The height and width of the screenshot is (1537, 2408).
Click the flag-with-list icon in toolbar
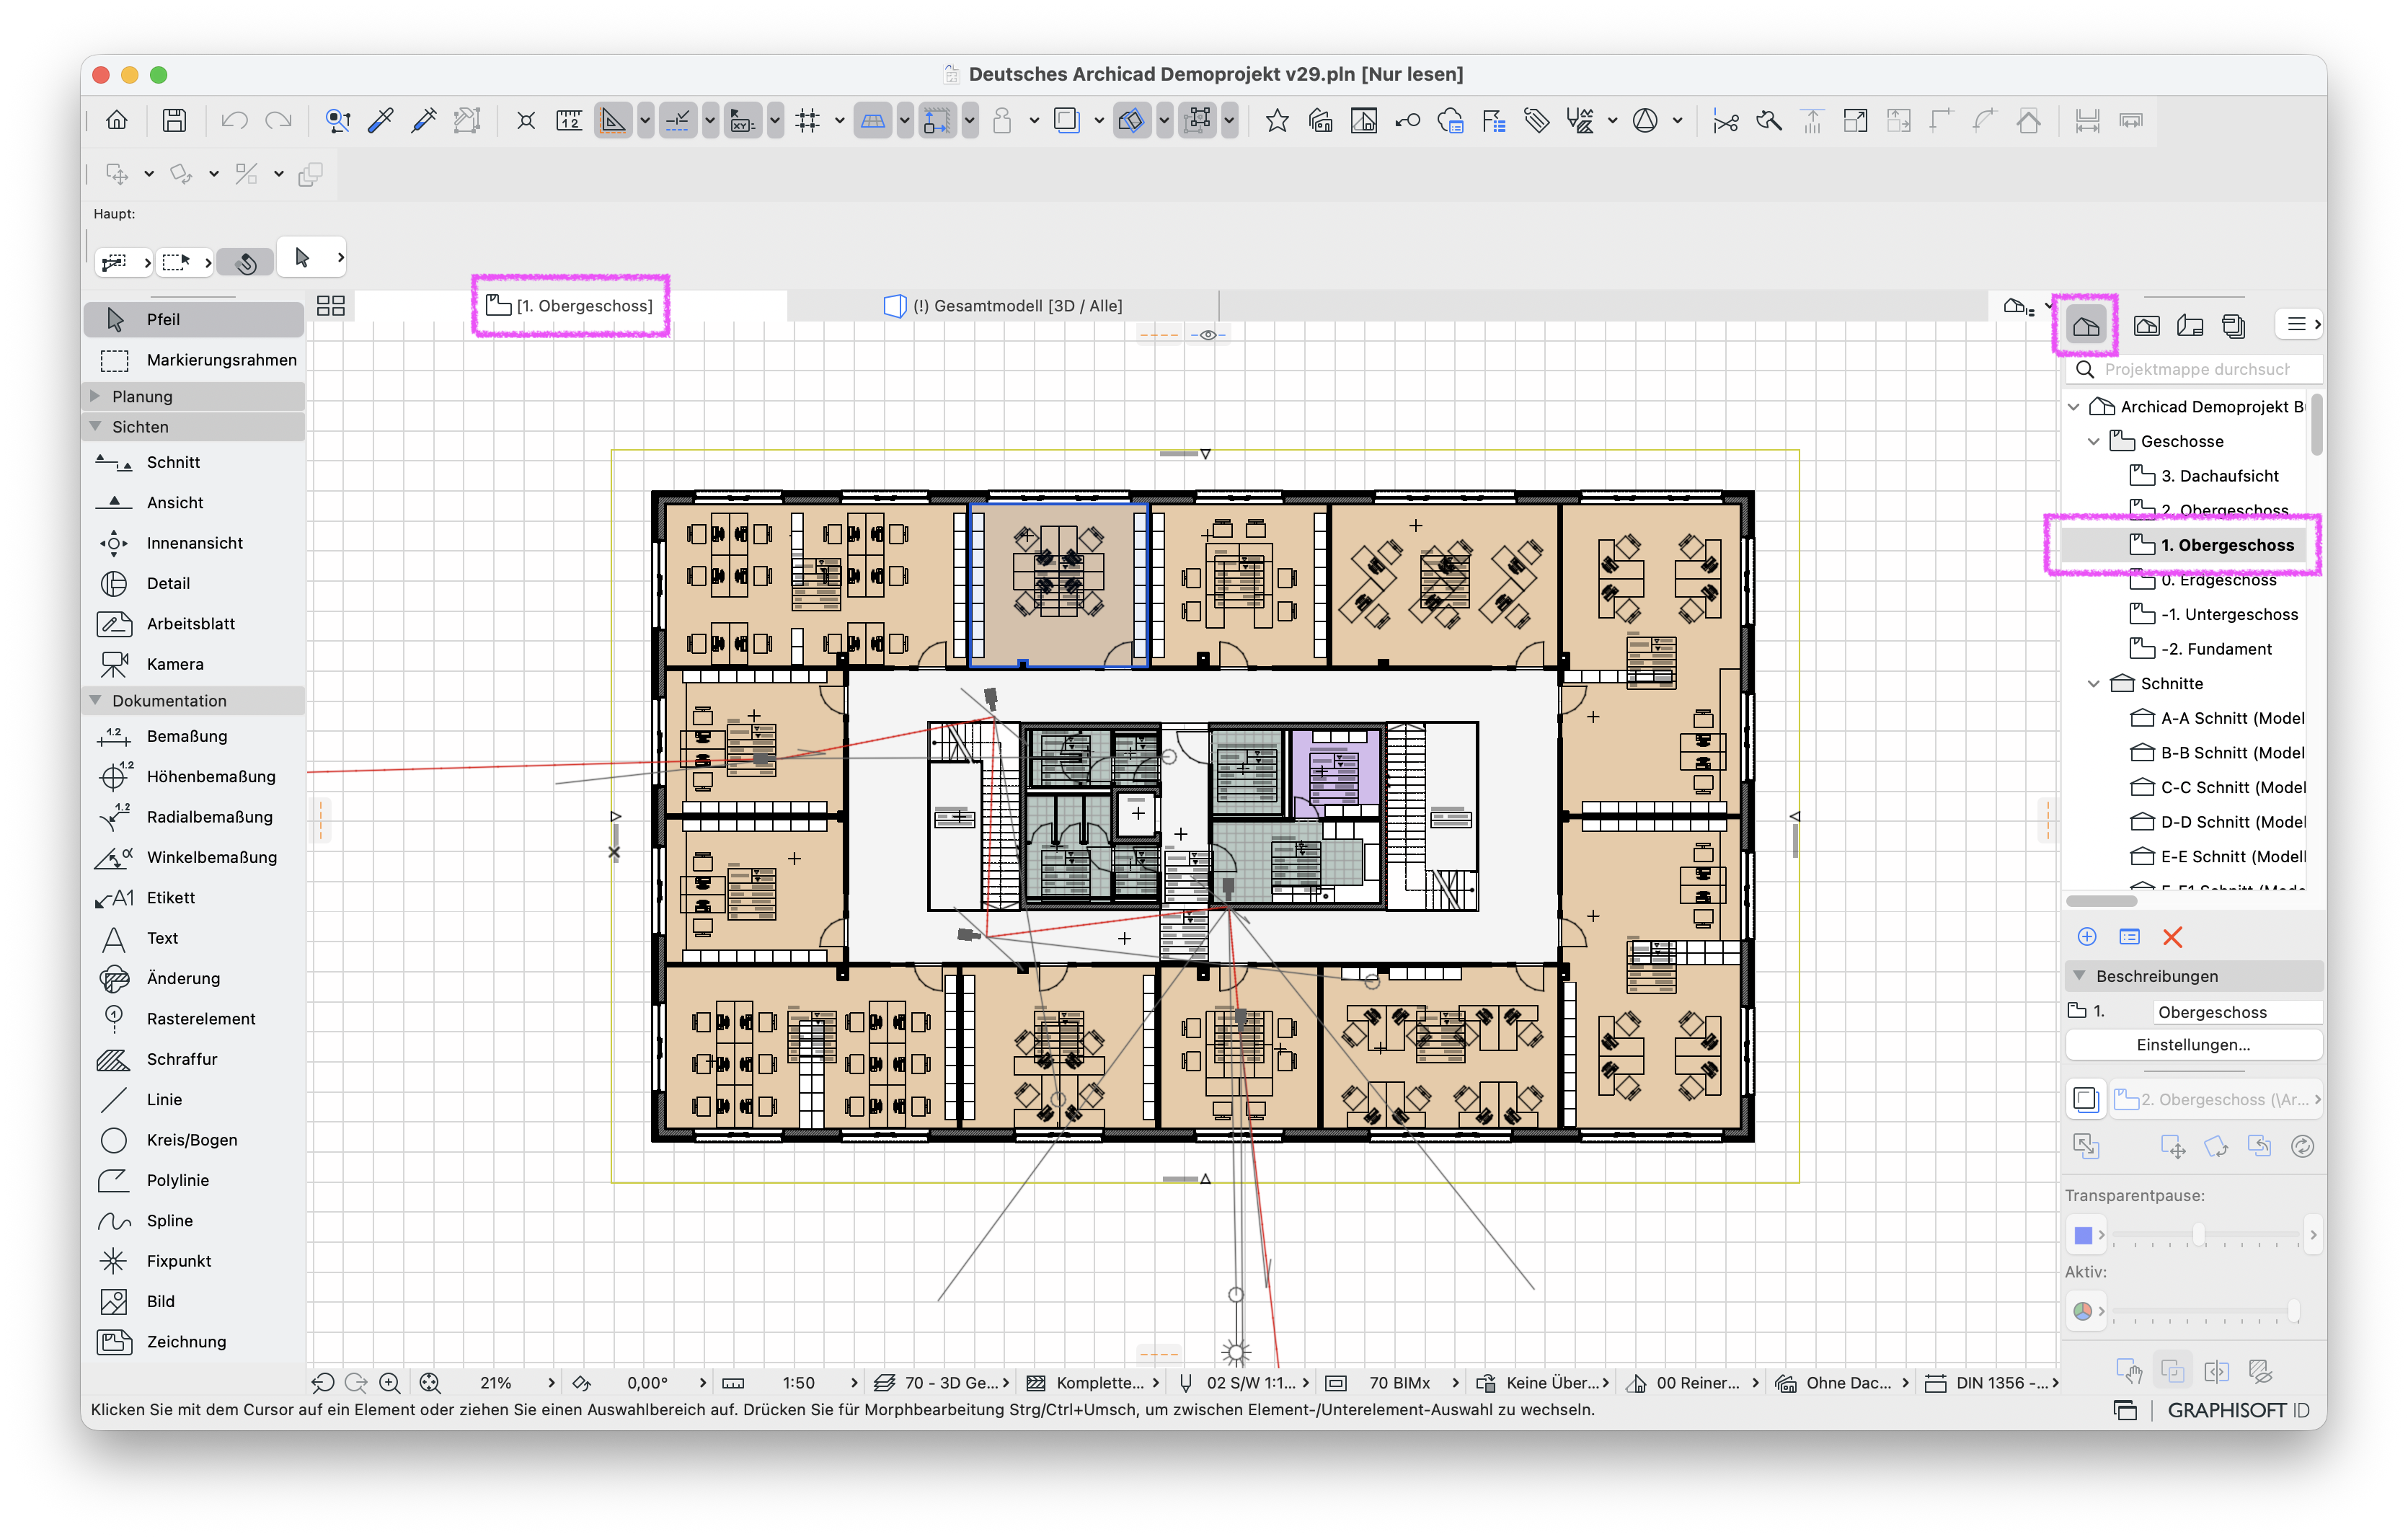[1494, 121]
